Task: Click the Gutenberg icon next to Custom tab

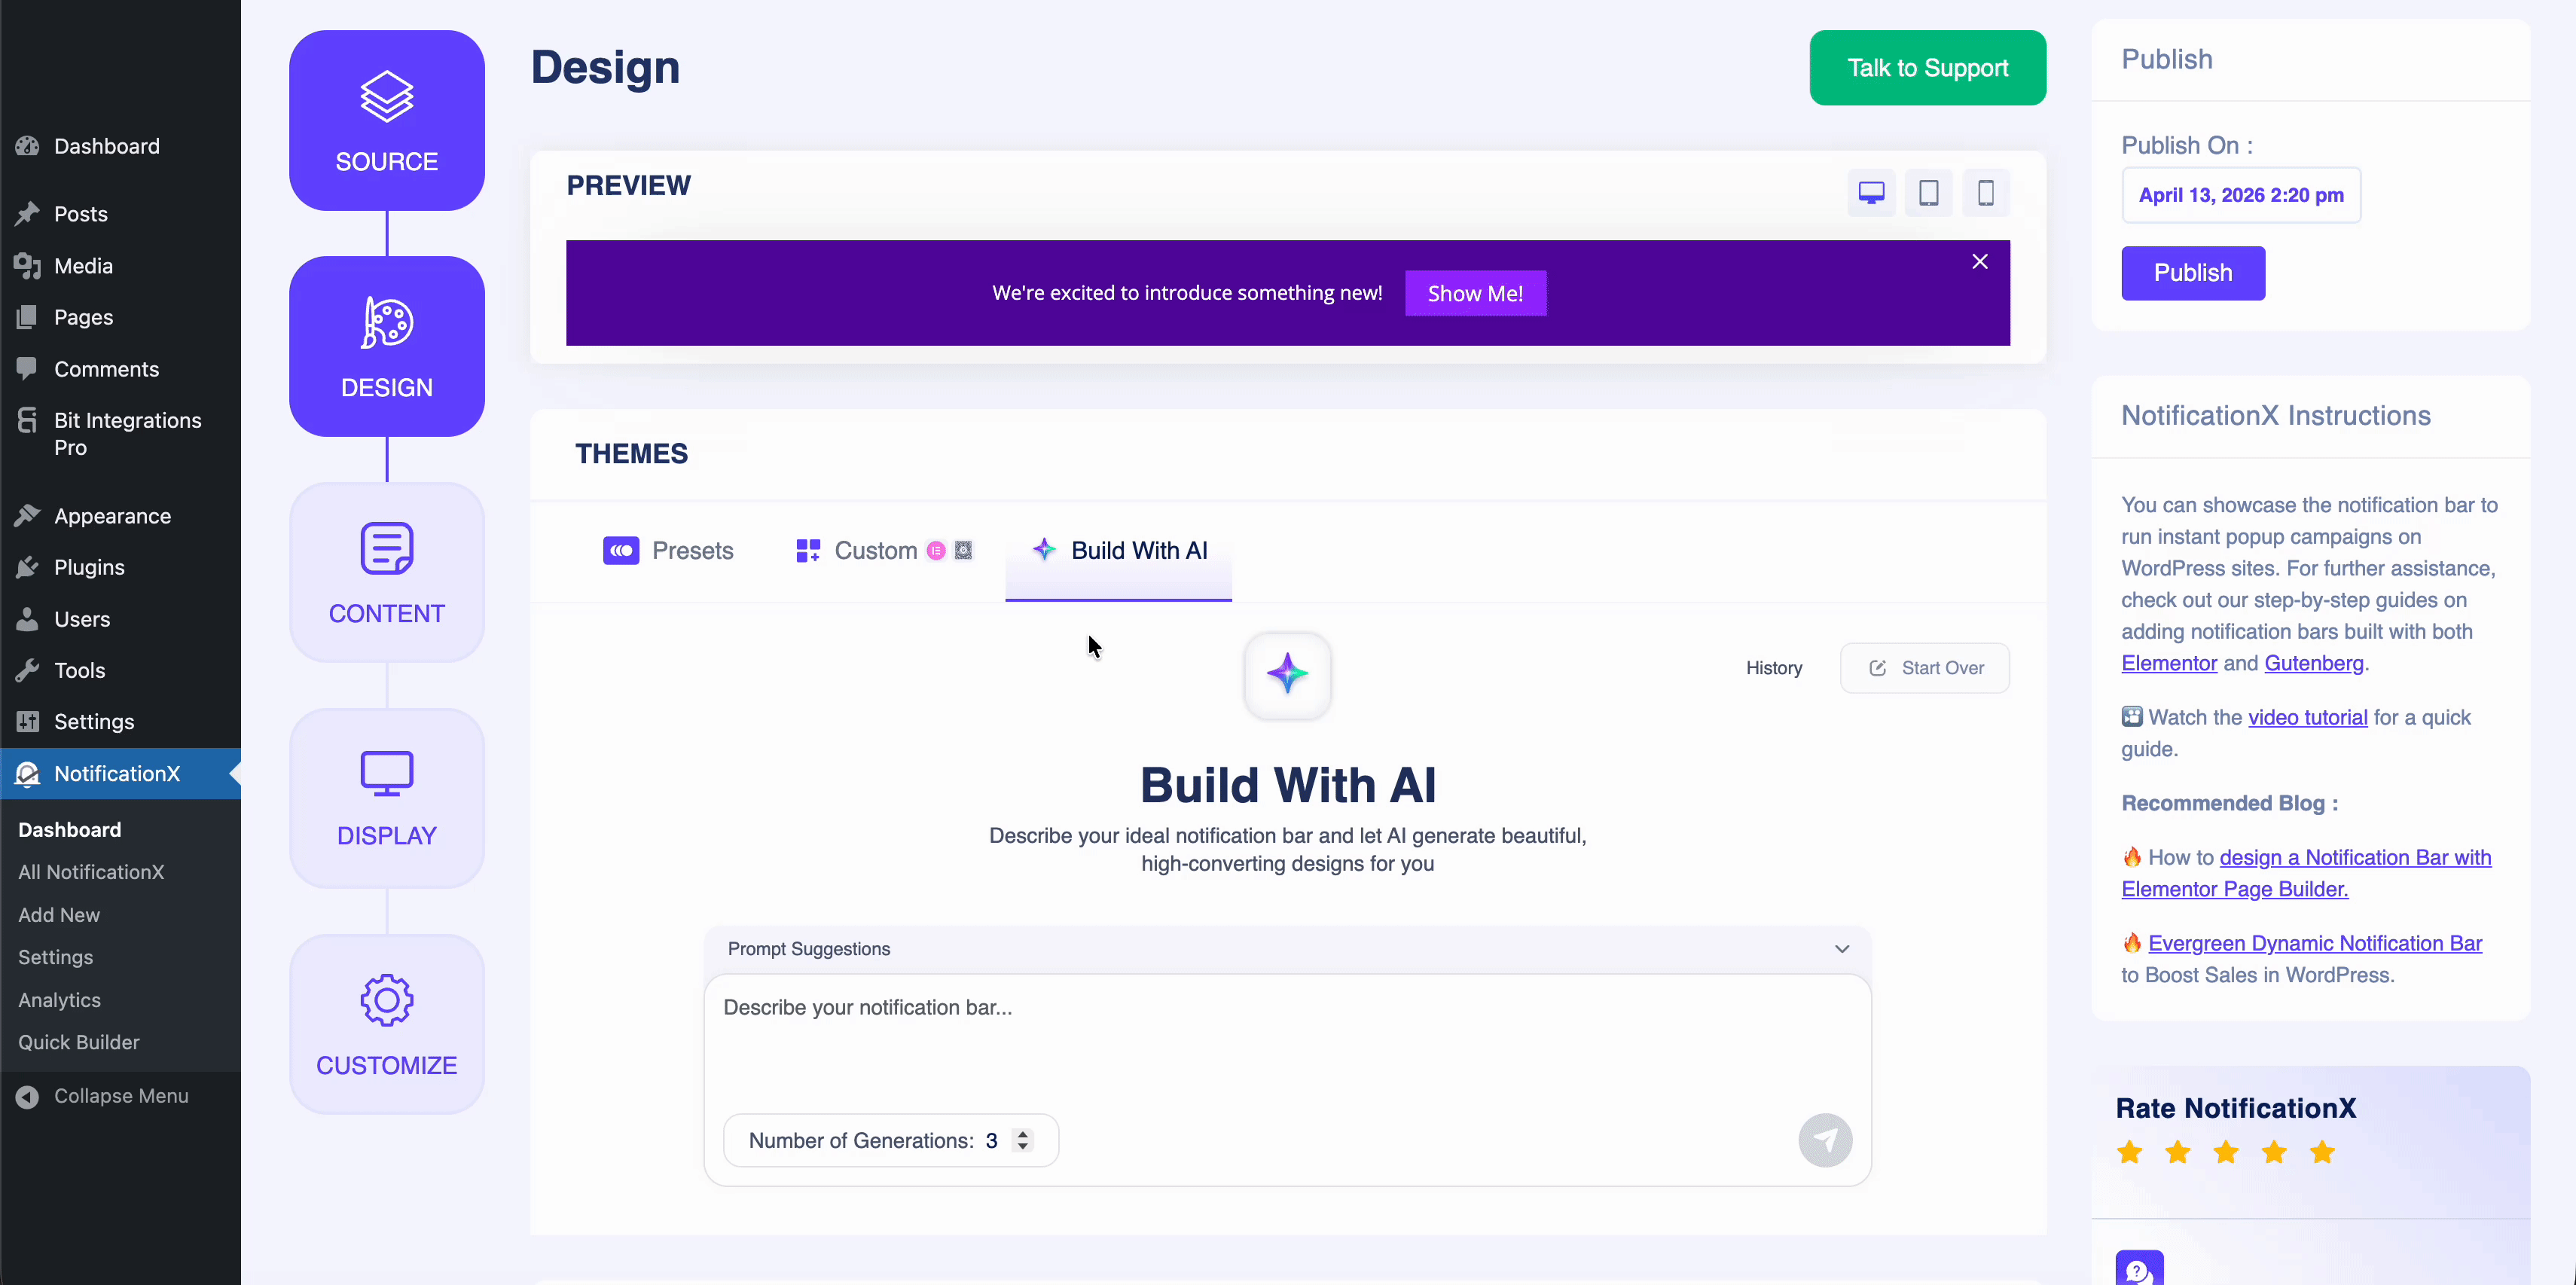Action: click(x=962, y=550)
